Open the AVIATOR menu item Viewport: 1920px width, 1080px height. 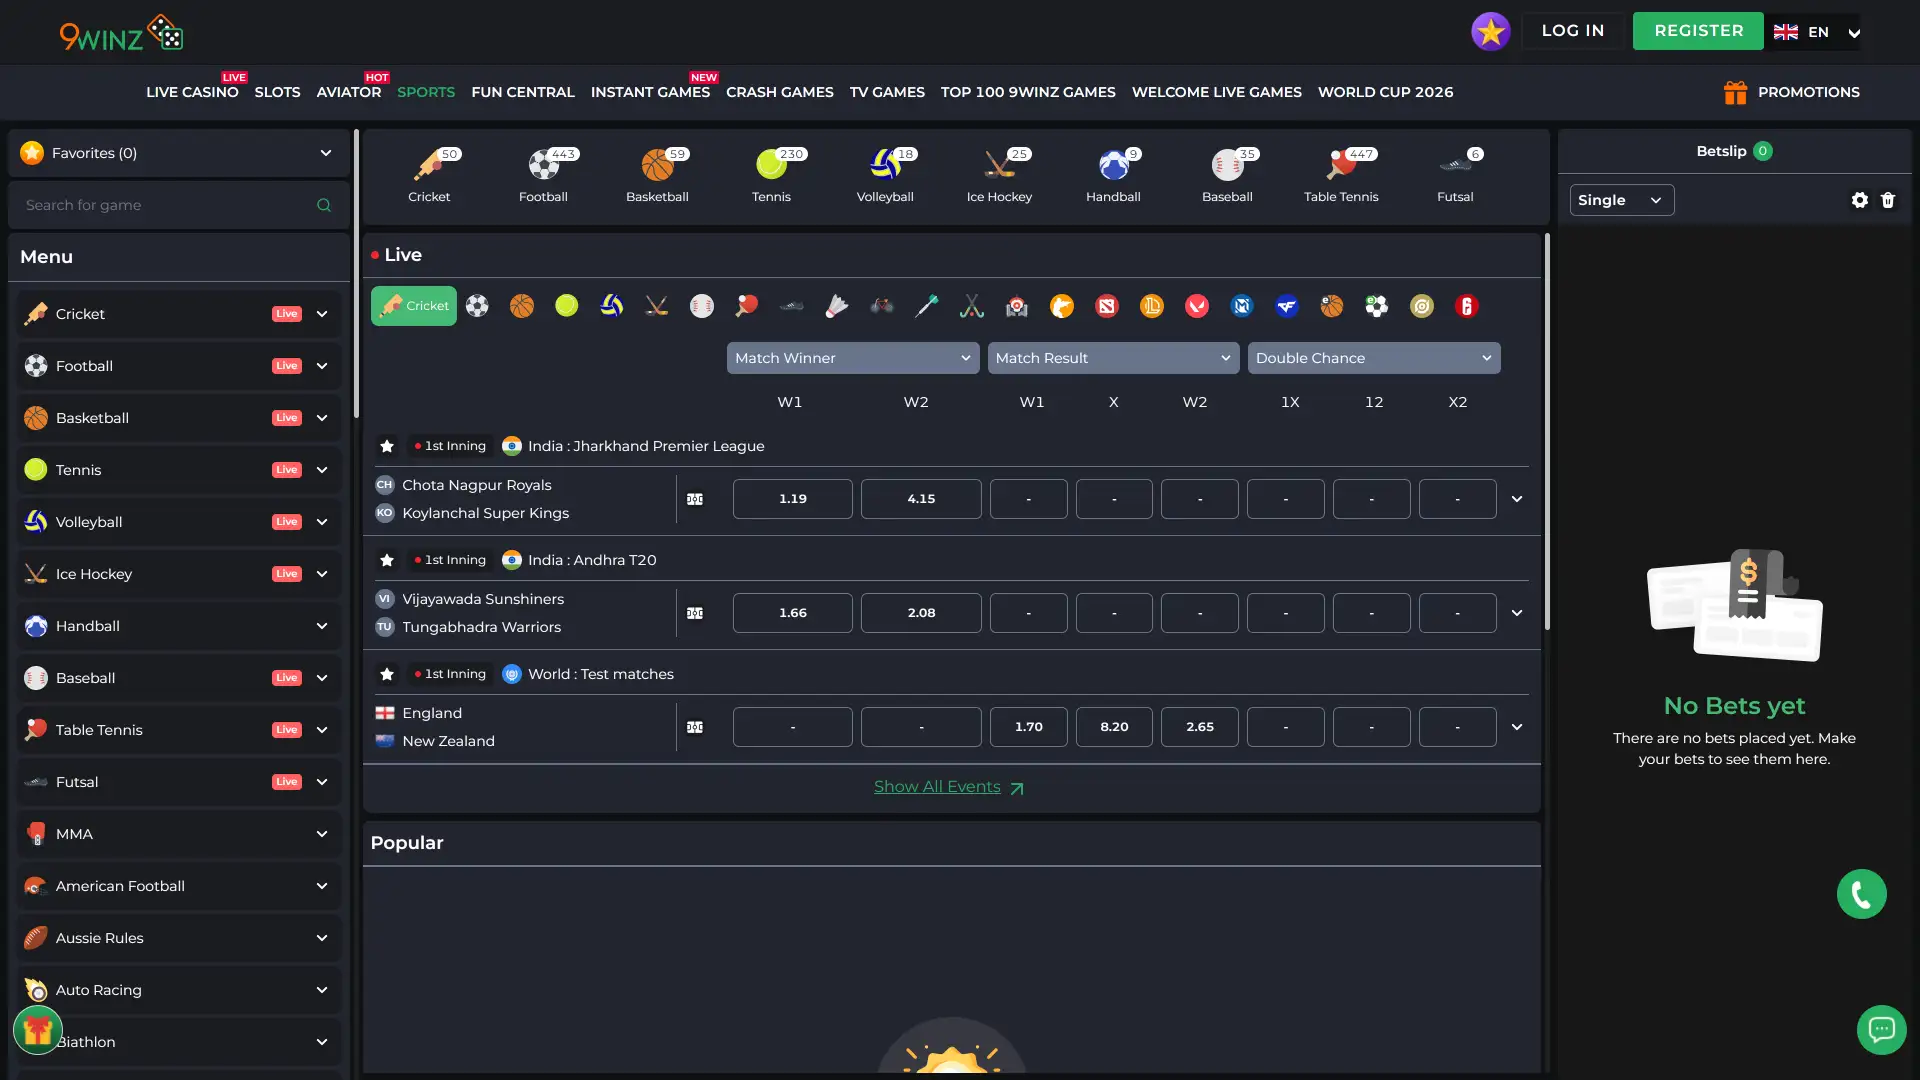click(x=349, y=92)
